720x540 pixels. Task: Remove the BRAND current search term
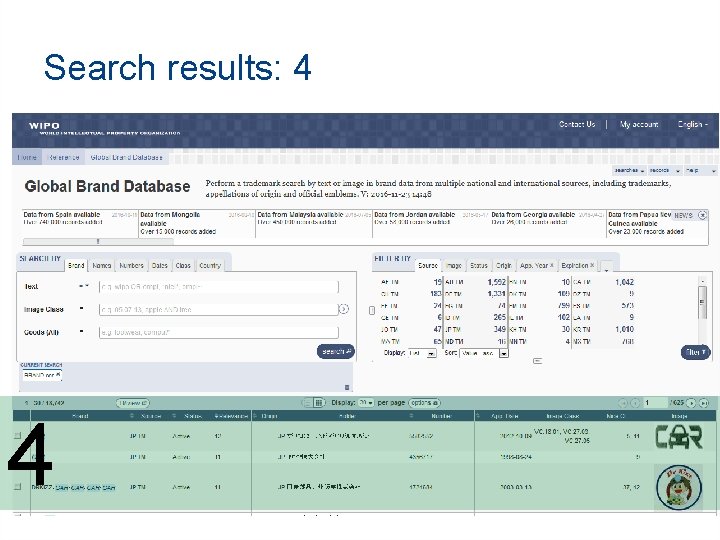58,375
